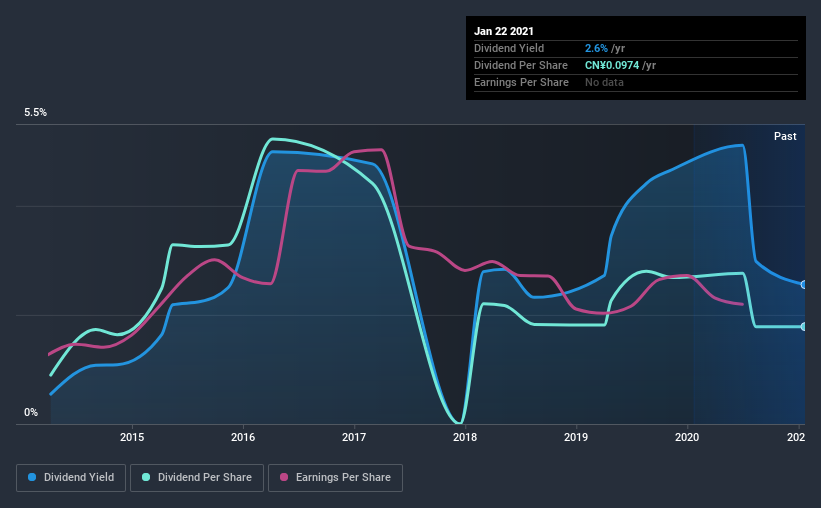Toggle the Earnings Per Share legend button
The height and width of the screenshot is (508, 821).
[335, 478]
